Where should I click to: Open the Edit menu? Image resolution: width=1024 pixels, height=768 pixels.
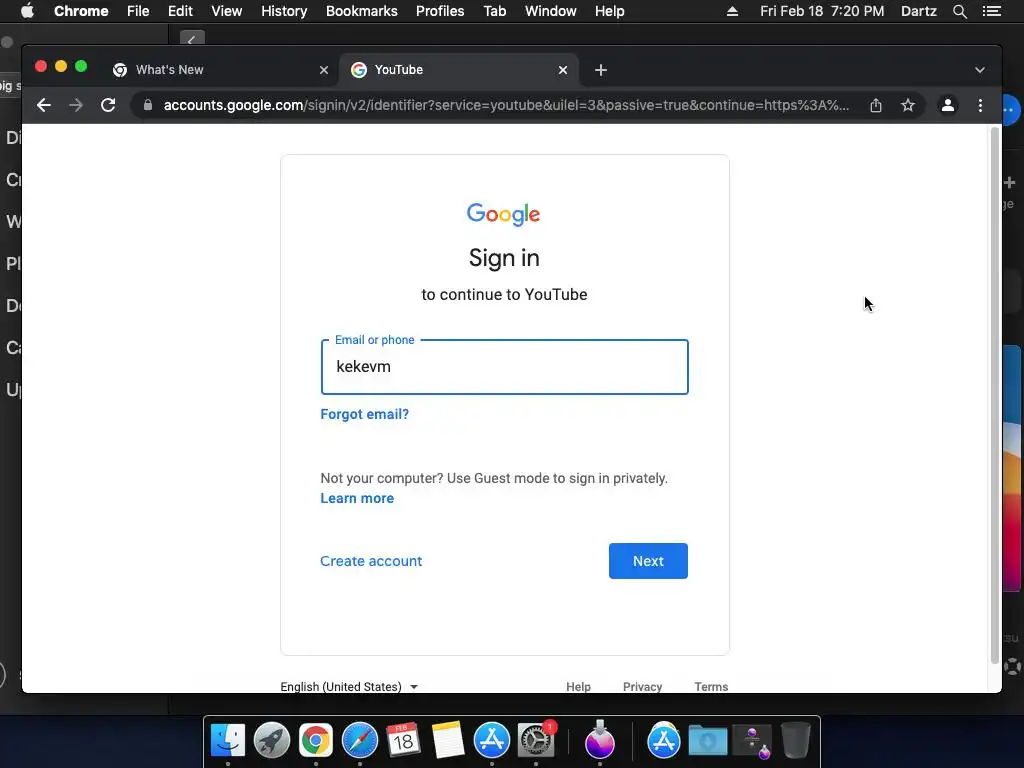coord(180,11)
